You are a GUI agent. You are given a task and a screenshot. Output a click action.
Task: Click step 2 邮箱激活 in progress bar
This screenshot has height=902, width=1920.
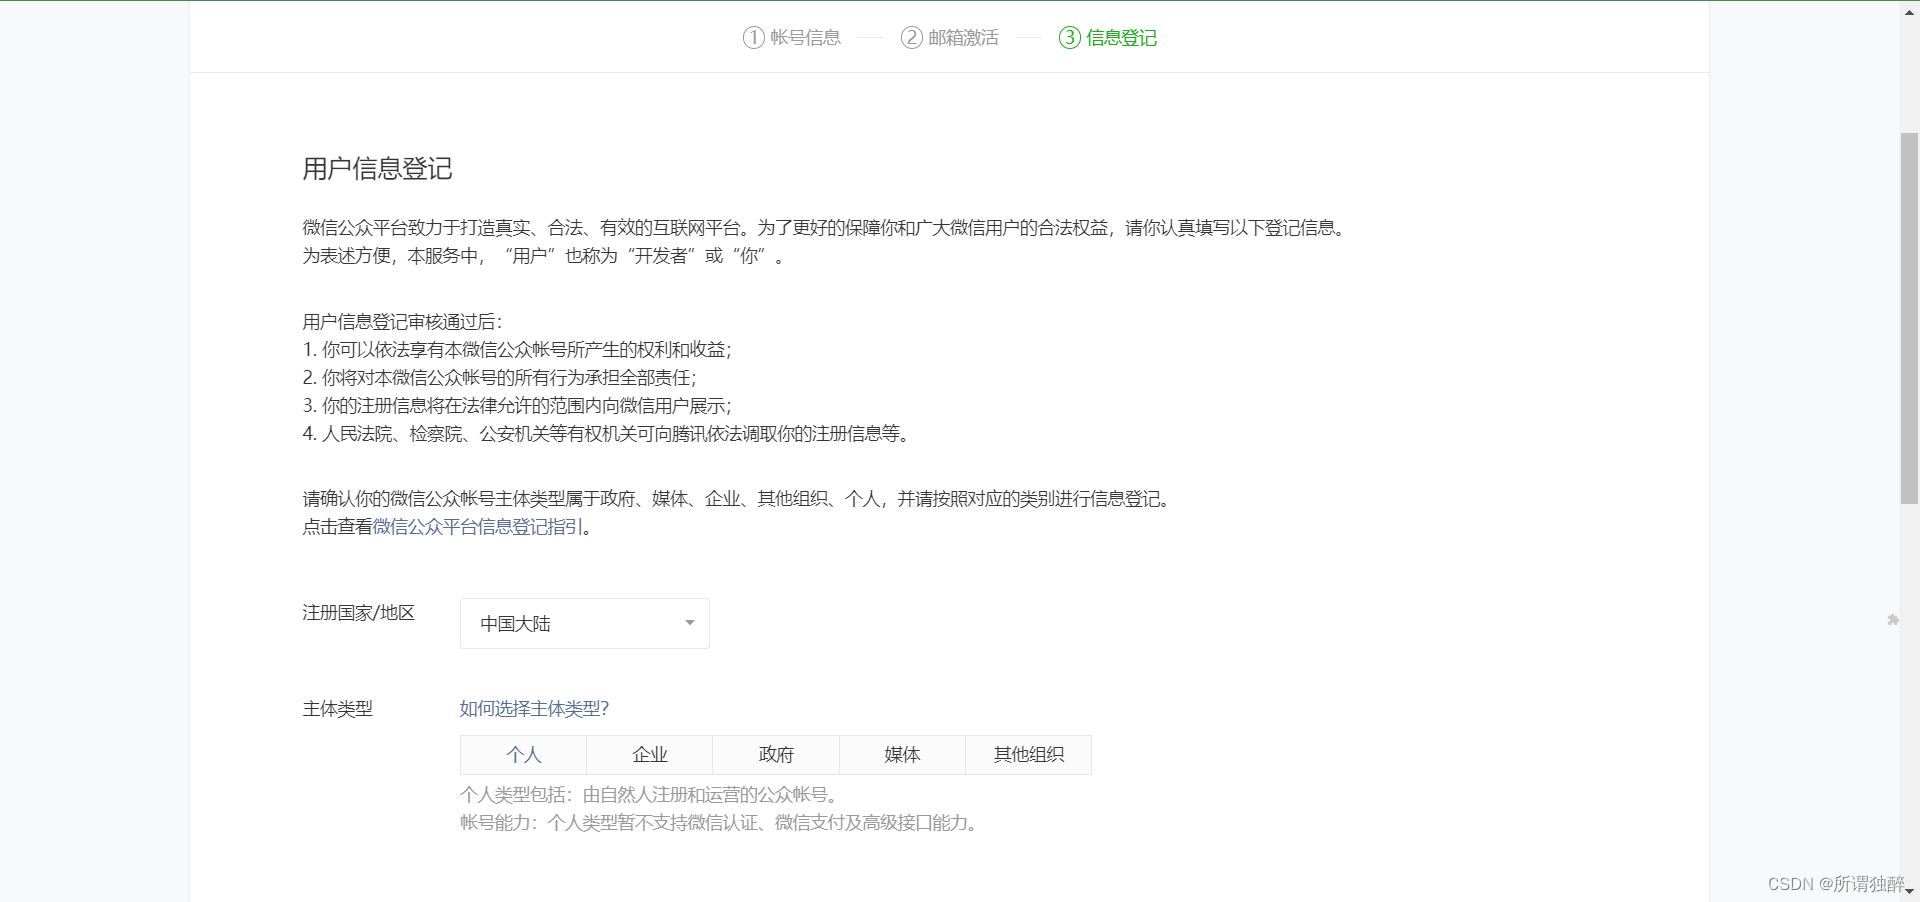[950, 38]
